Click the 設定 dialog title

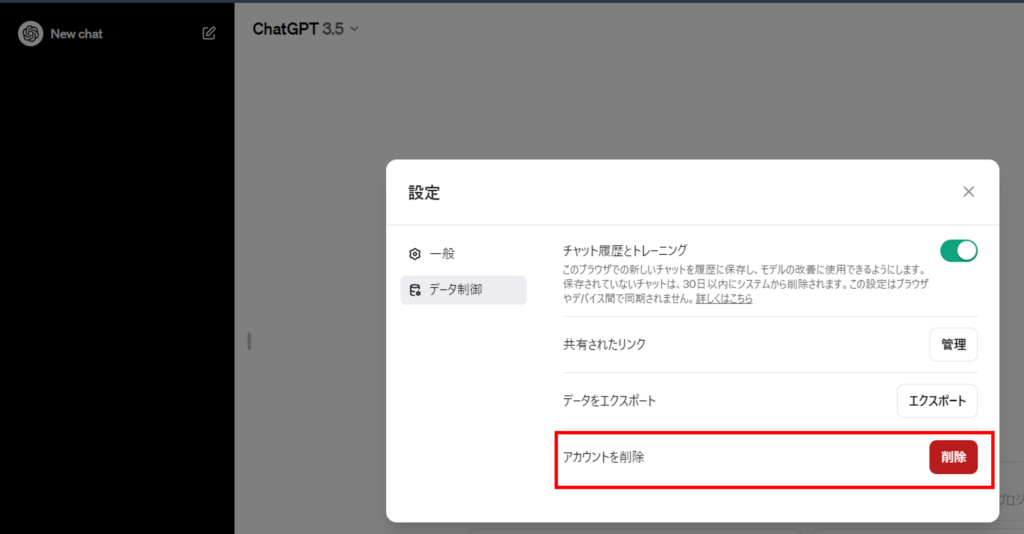tap(424, 193)
